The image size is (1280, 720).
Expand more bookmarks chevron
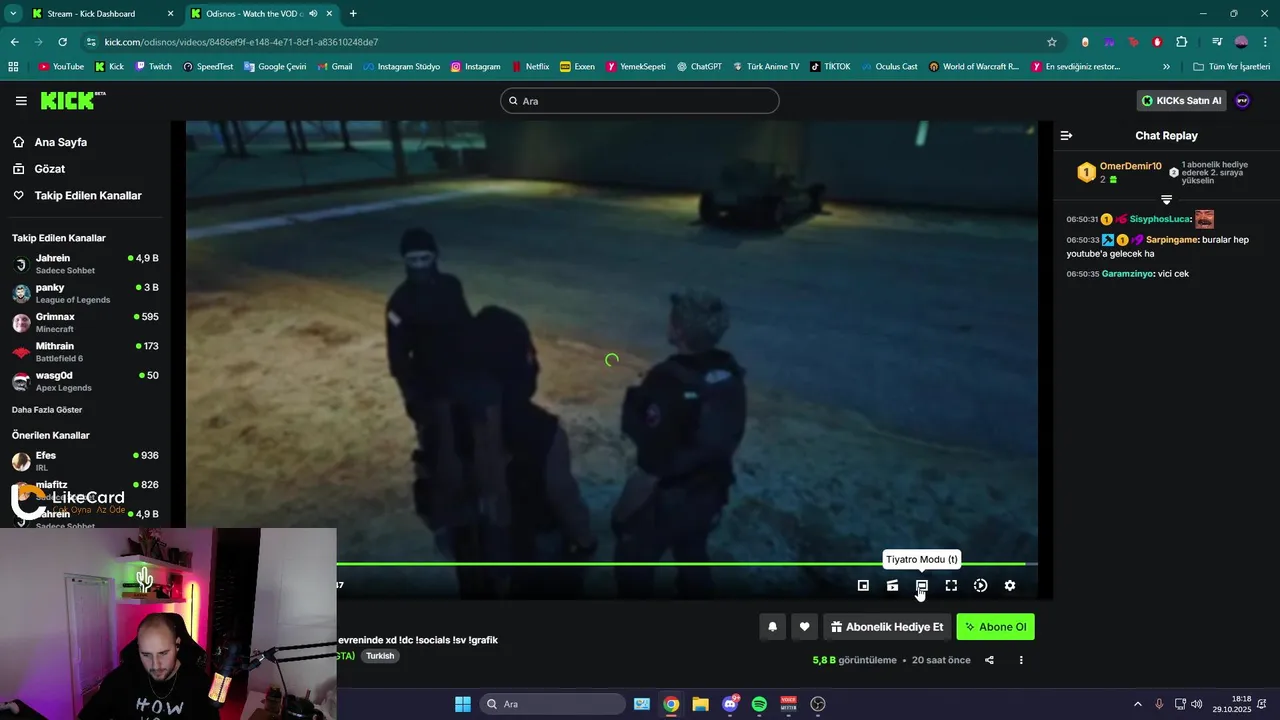click(x=1166, y=66)
